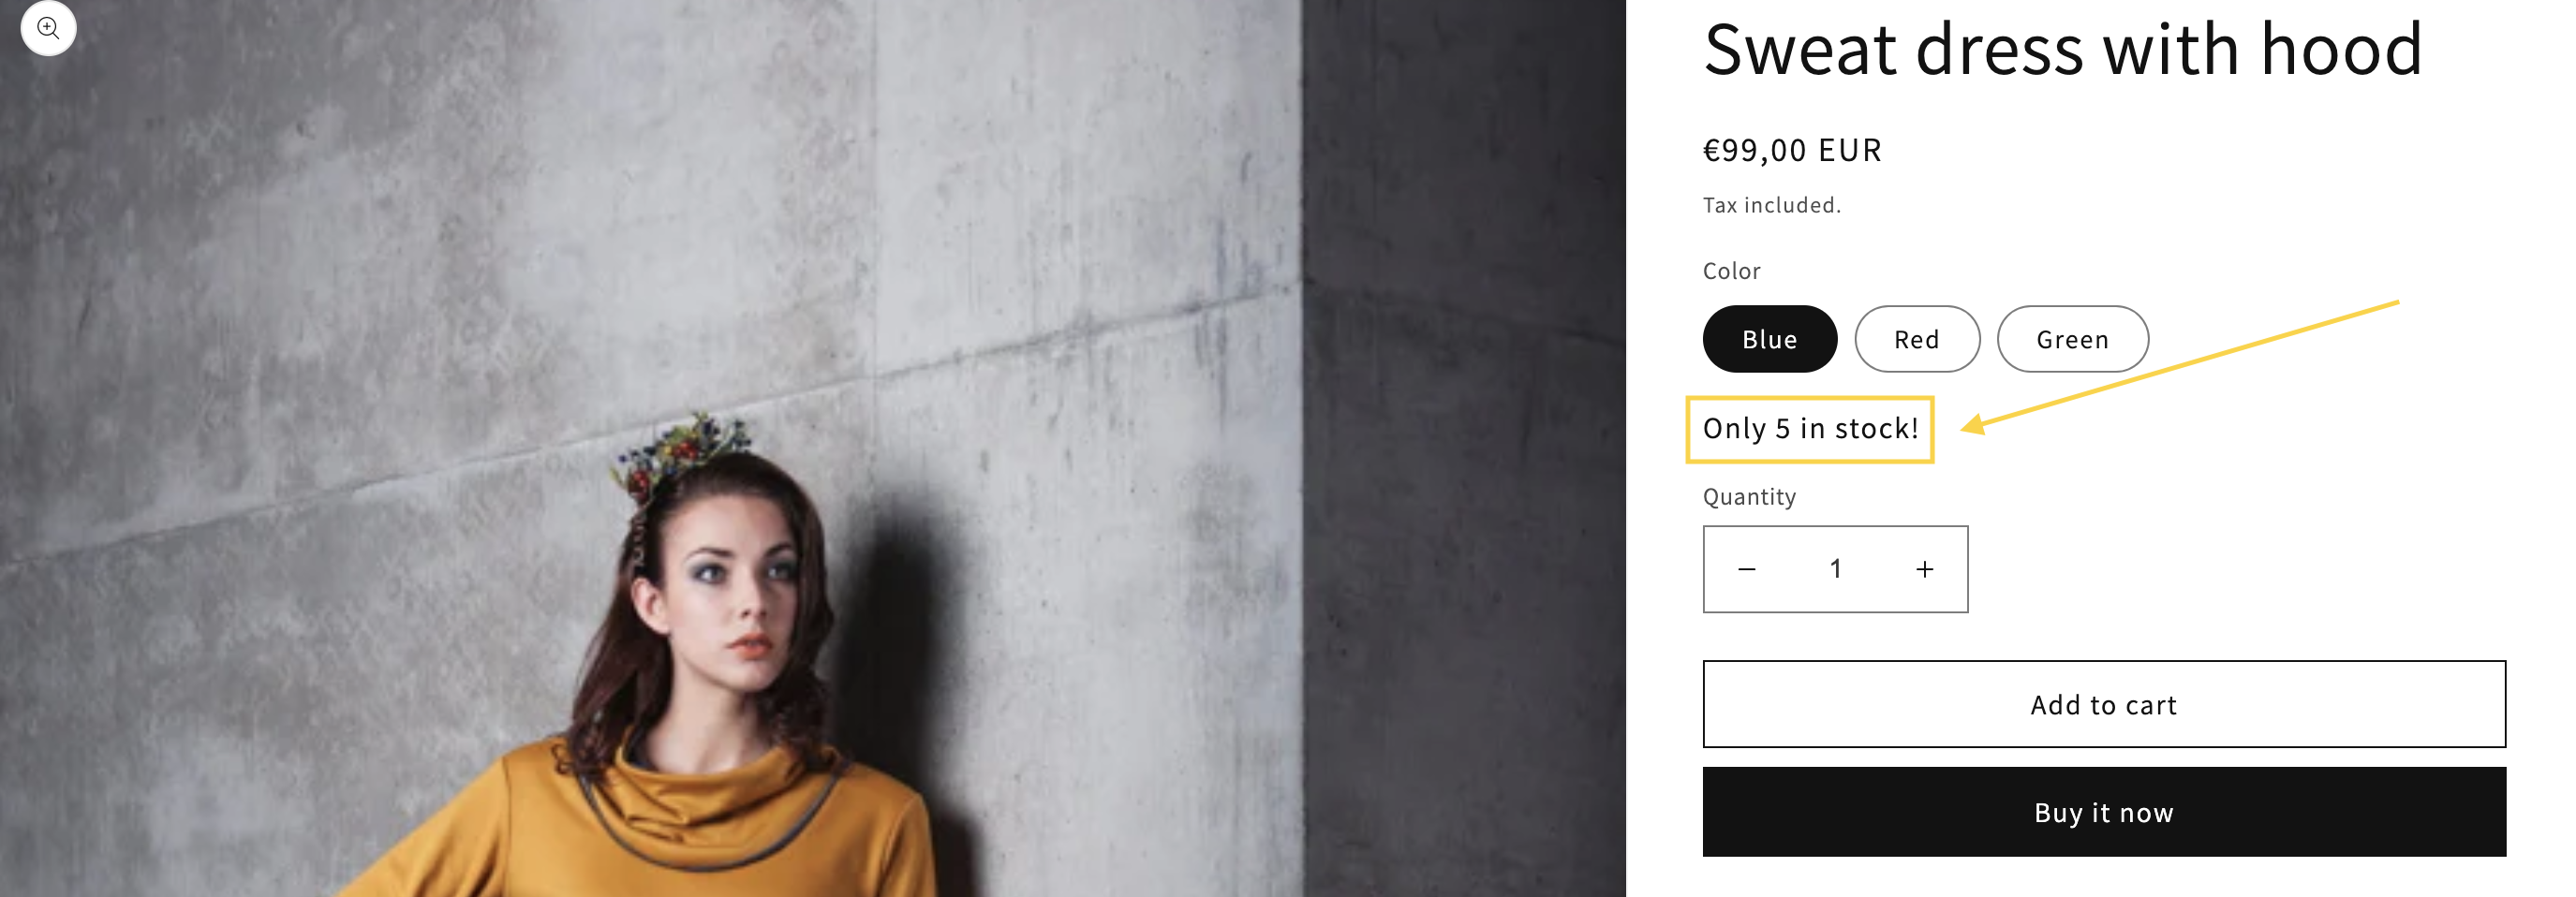Decrease quantity with the minus icon
Image resolution: width=2576 pixels, height=897 pixels.
coord(1746,569)
